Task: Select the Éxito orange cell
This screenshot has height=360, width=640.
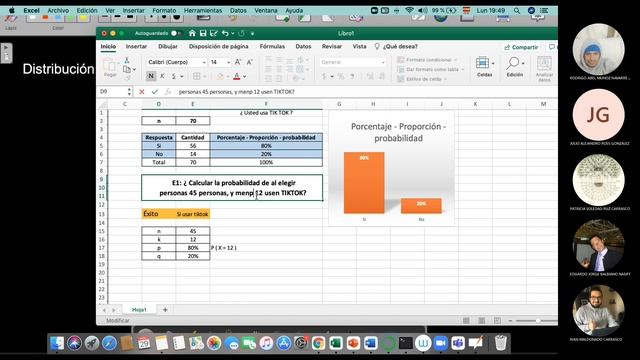Action: (x=159, y=214)
